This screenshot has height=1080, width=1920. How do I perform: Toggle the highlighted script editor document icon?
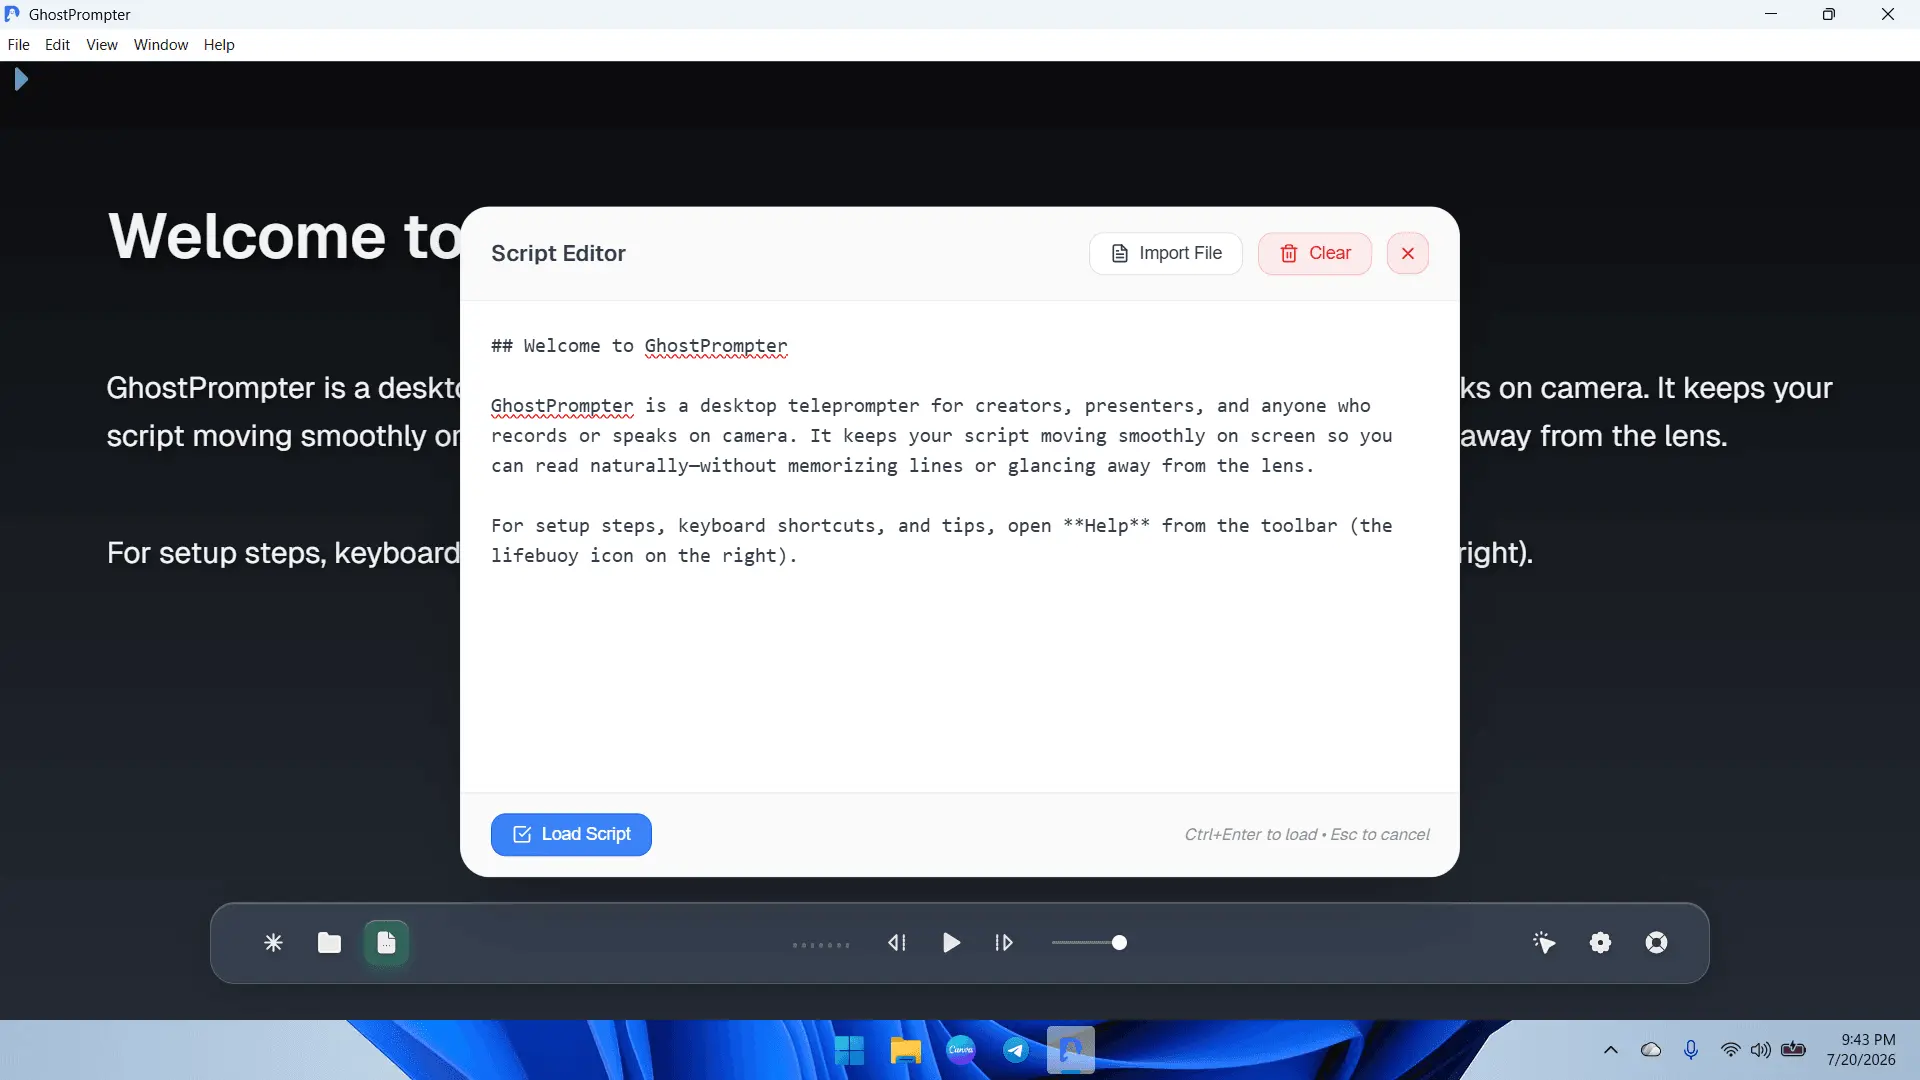tap(386, 943)
